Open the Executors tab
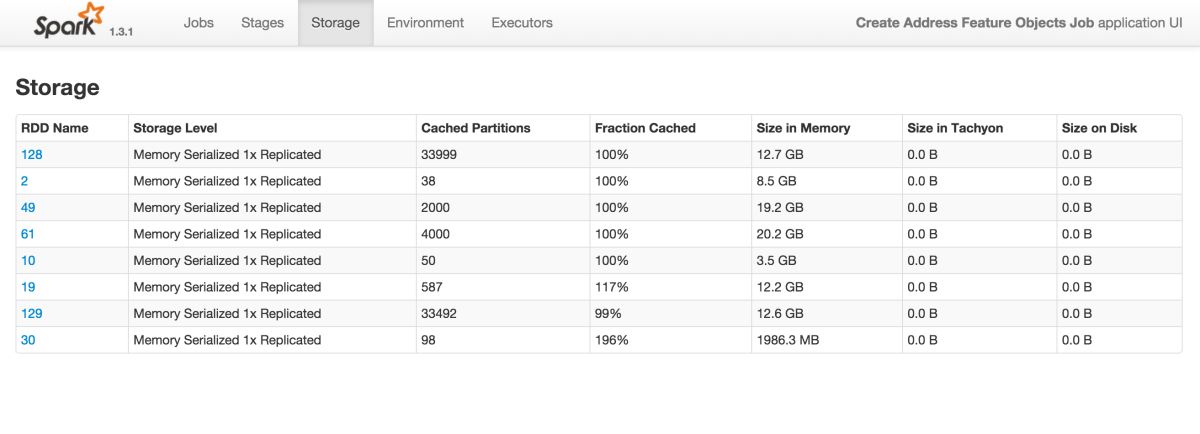1200x434 pixels. (522, 22)
